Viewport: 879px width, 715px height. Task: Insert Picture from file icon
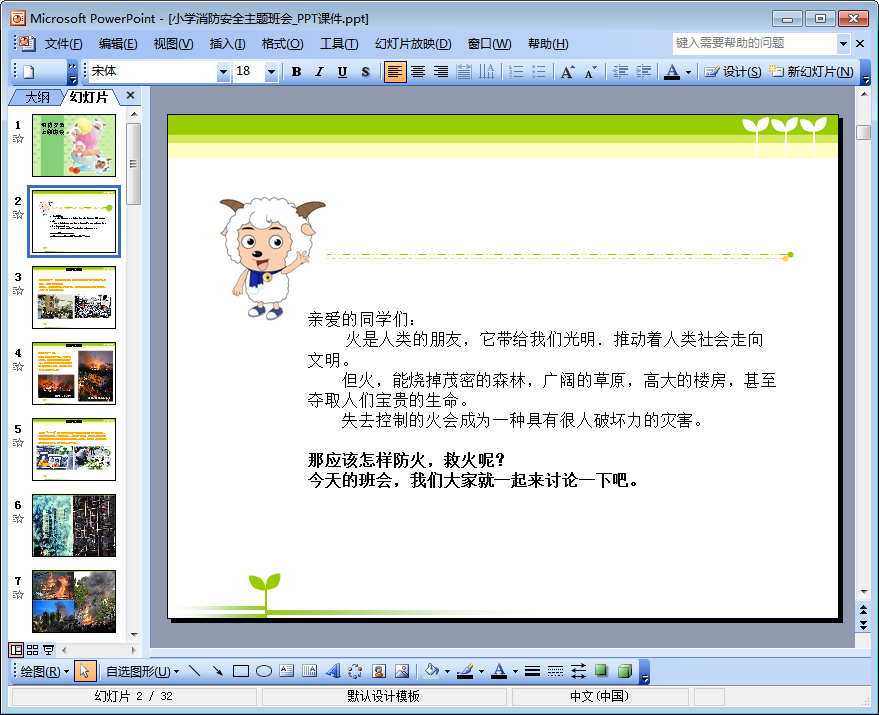[402, 671]
